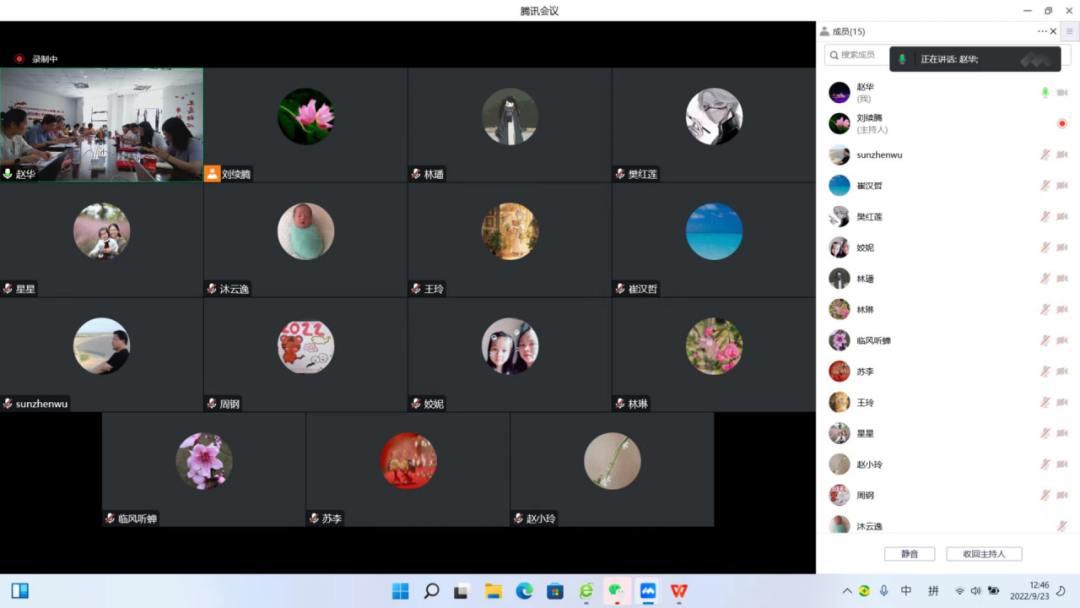The image size is (1080, 608).
Task: Expand the system tray hidden icons chevron
Action: coord(847,591)
